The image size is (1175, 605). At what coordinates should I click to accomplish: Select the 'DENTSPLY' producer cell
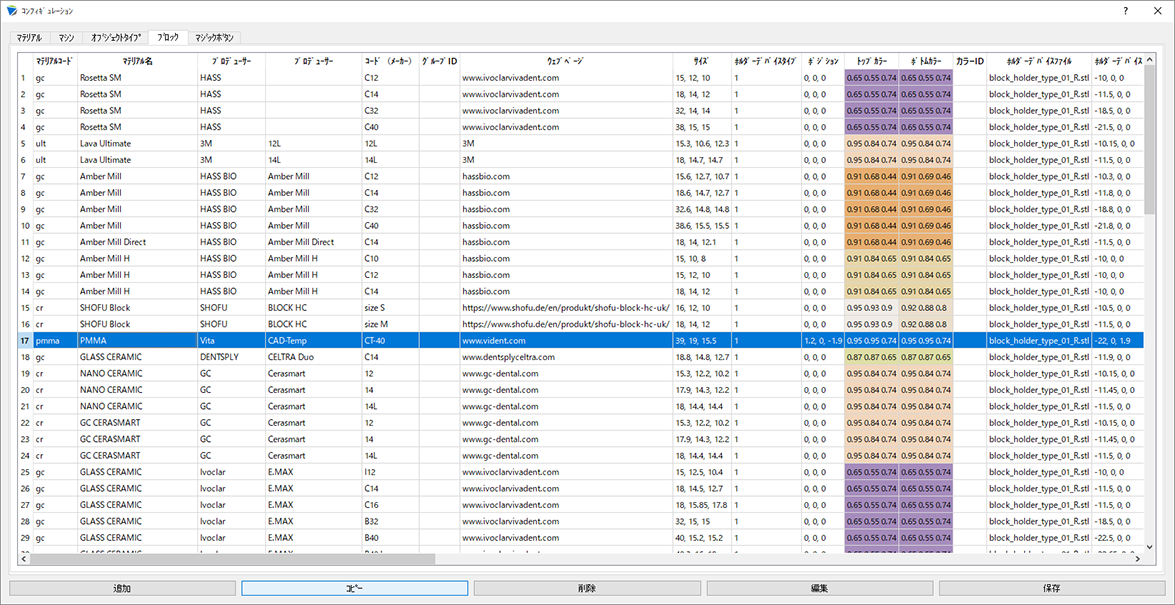232,358
